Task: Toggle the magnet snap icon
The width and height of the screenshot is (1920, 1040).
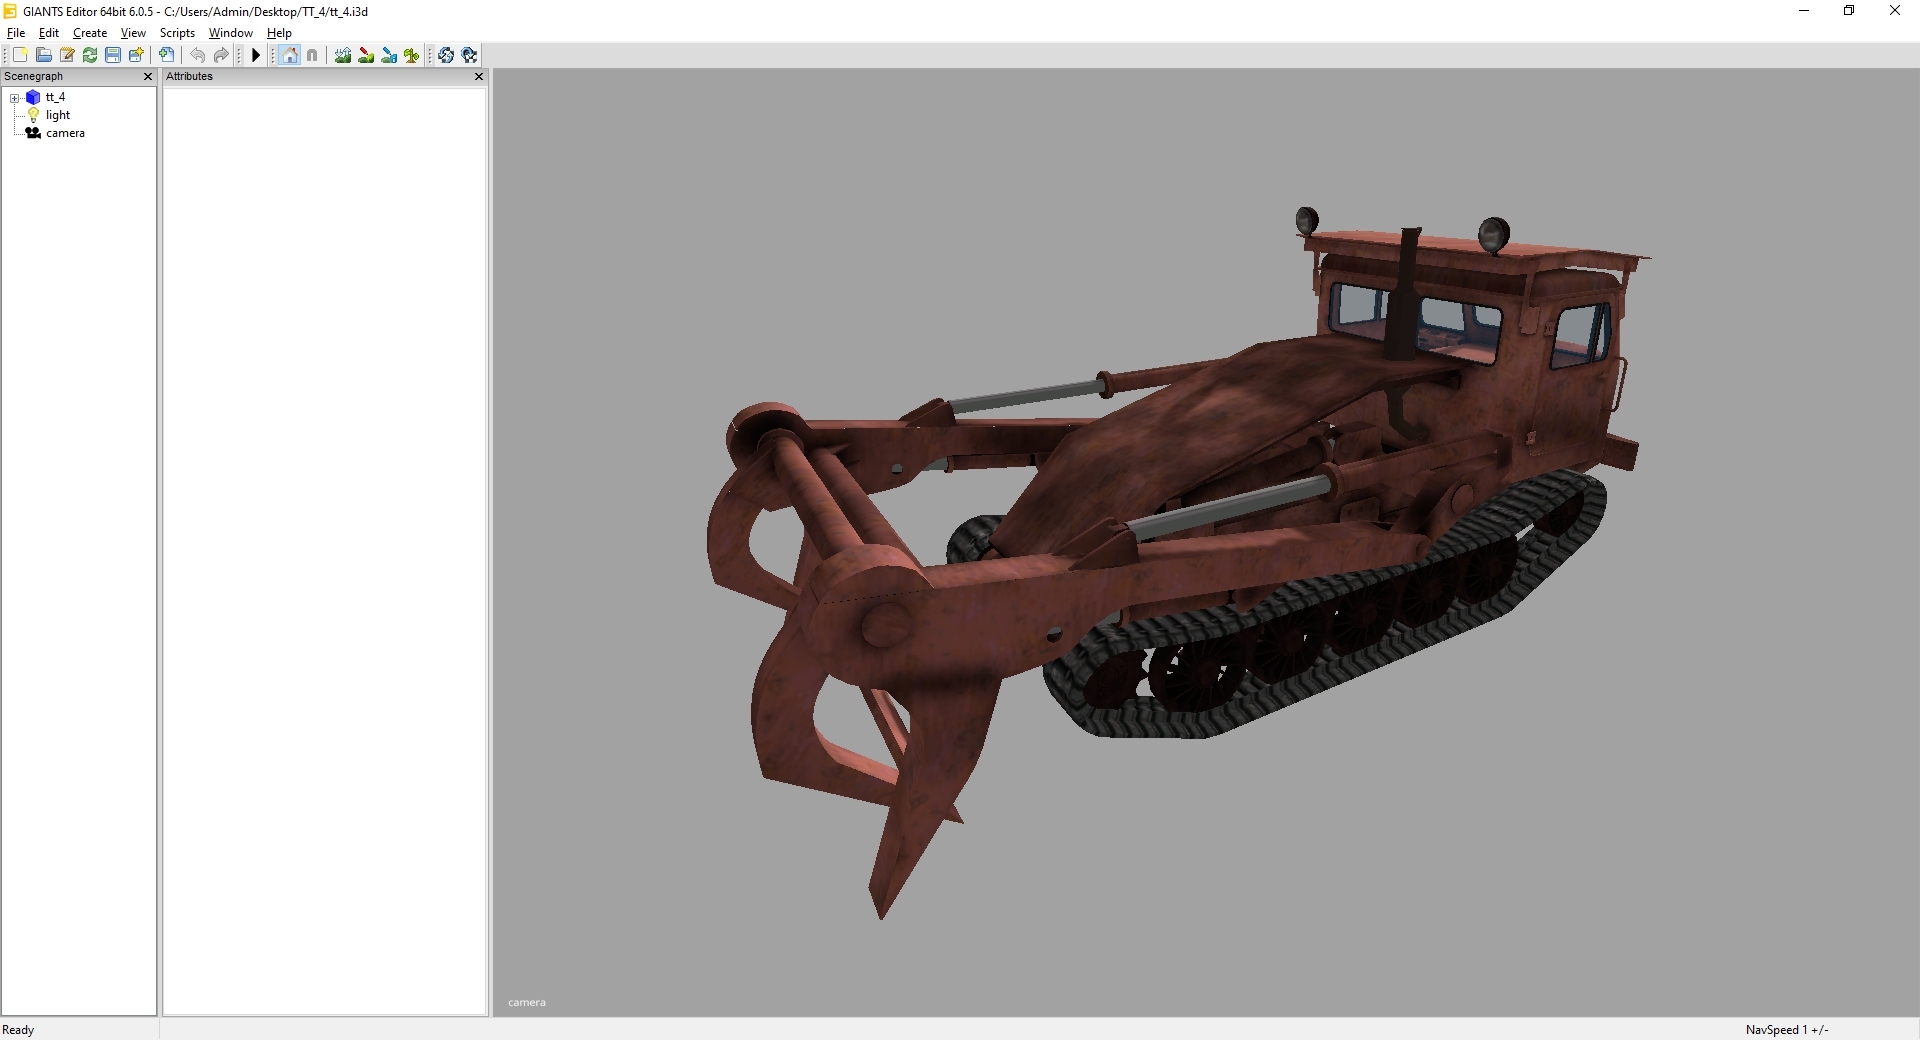Action: [312, 55]
